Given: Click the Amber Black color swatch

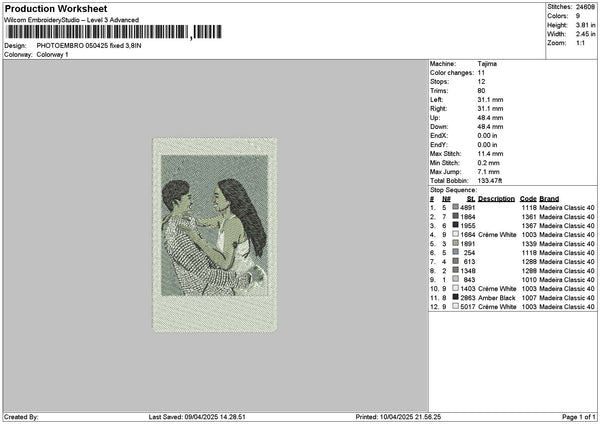Looking at the screenshot, I should point(455,297).
